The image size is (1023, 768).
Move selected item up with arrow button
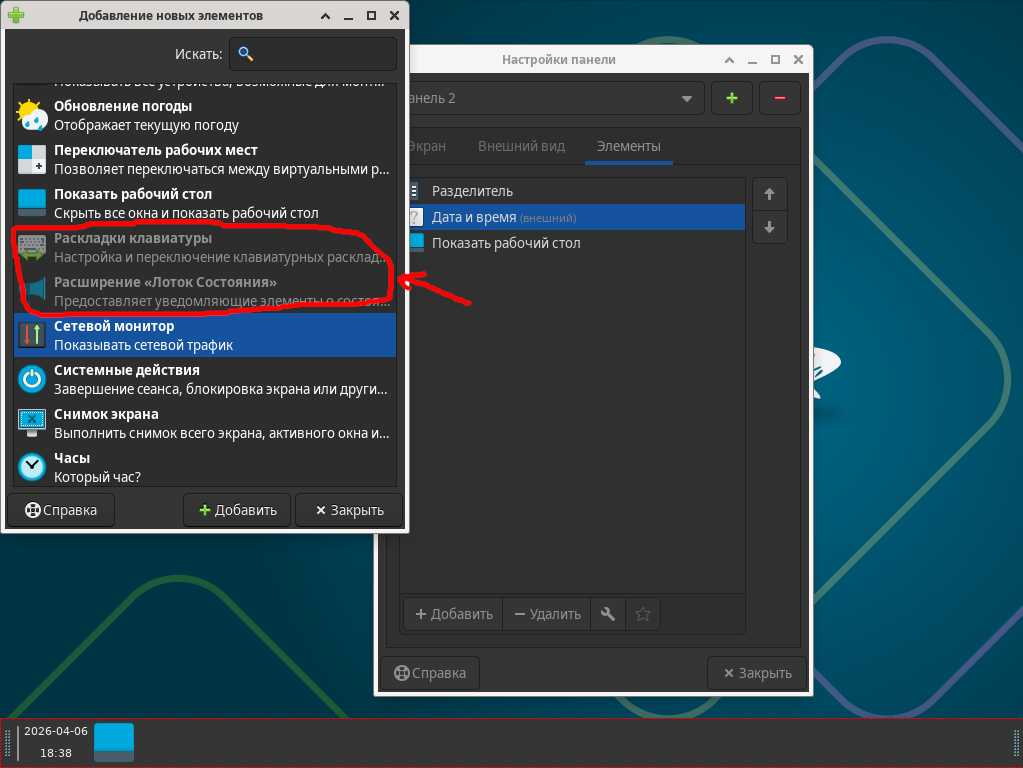pyautogui.click(x=769, y=194)
